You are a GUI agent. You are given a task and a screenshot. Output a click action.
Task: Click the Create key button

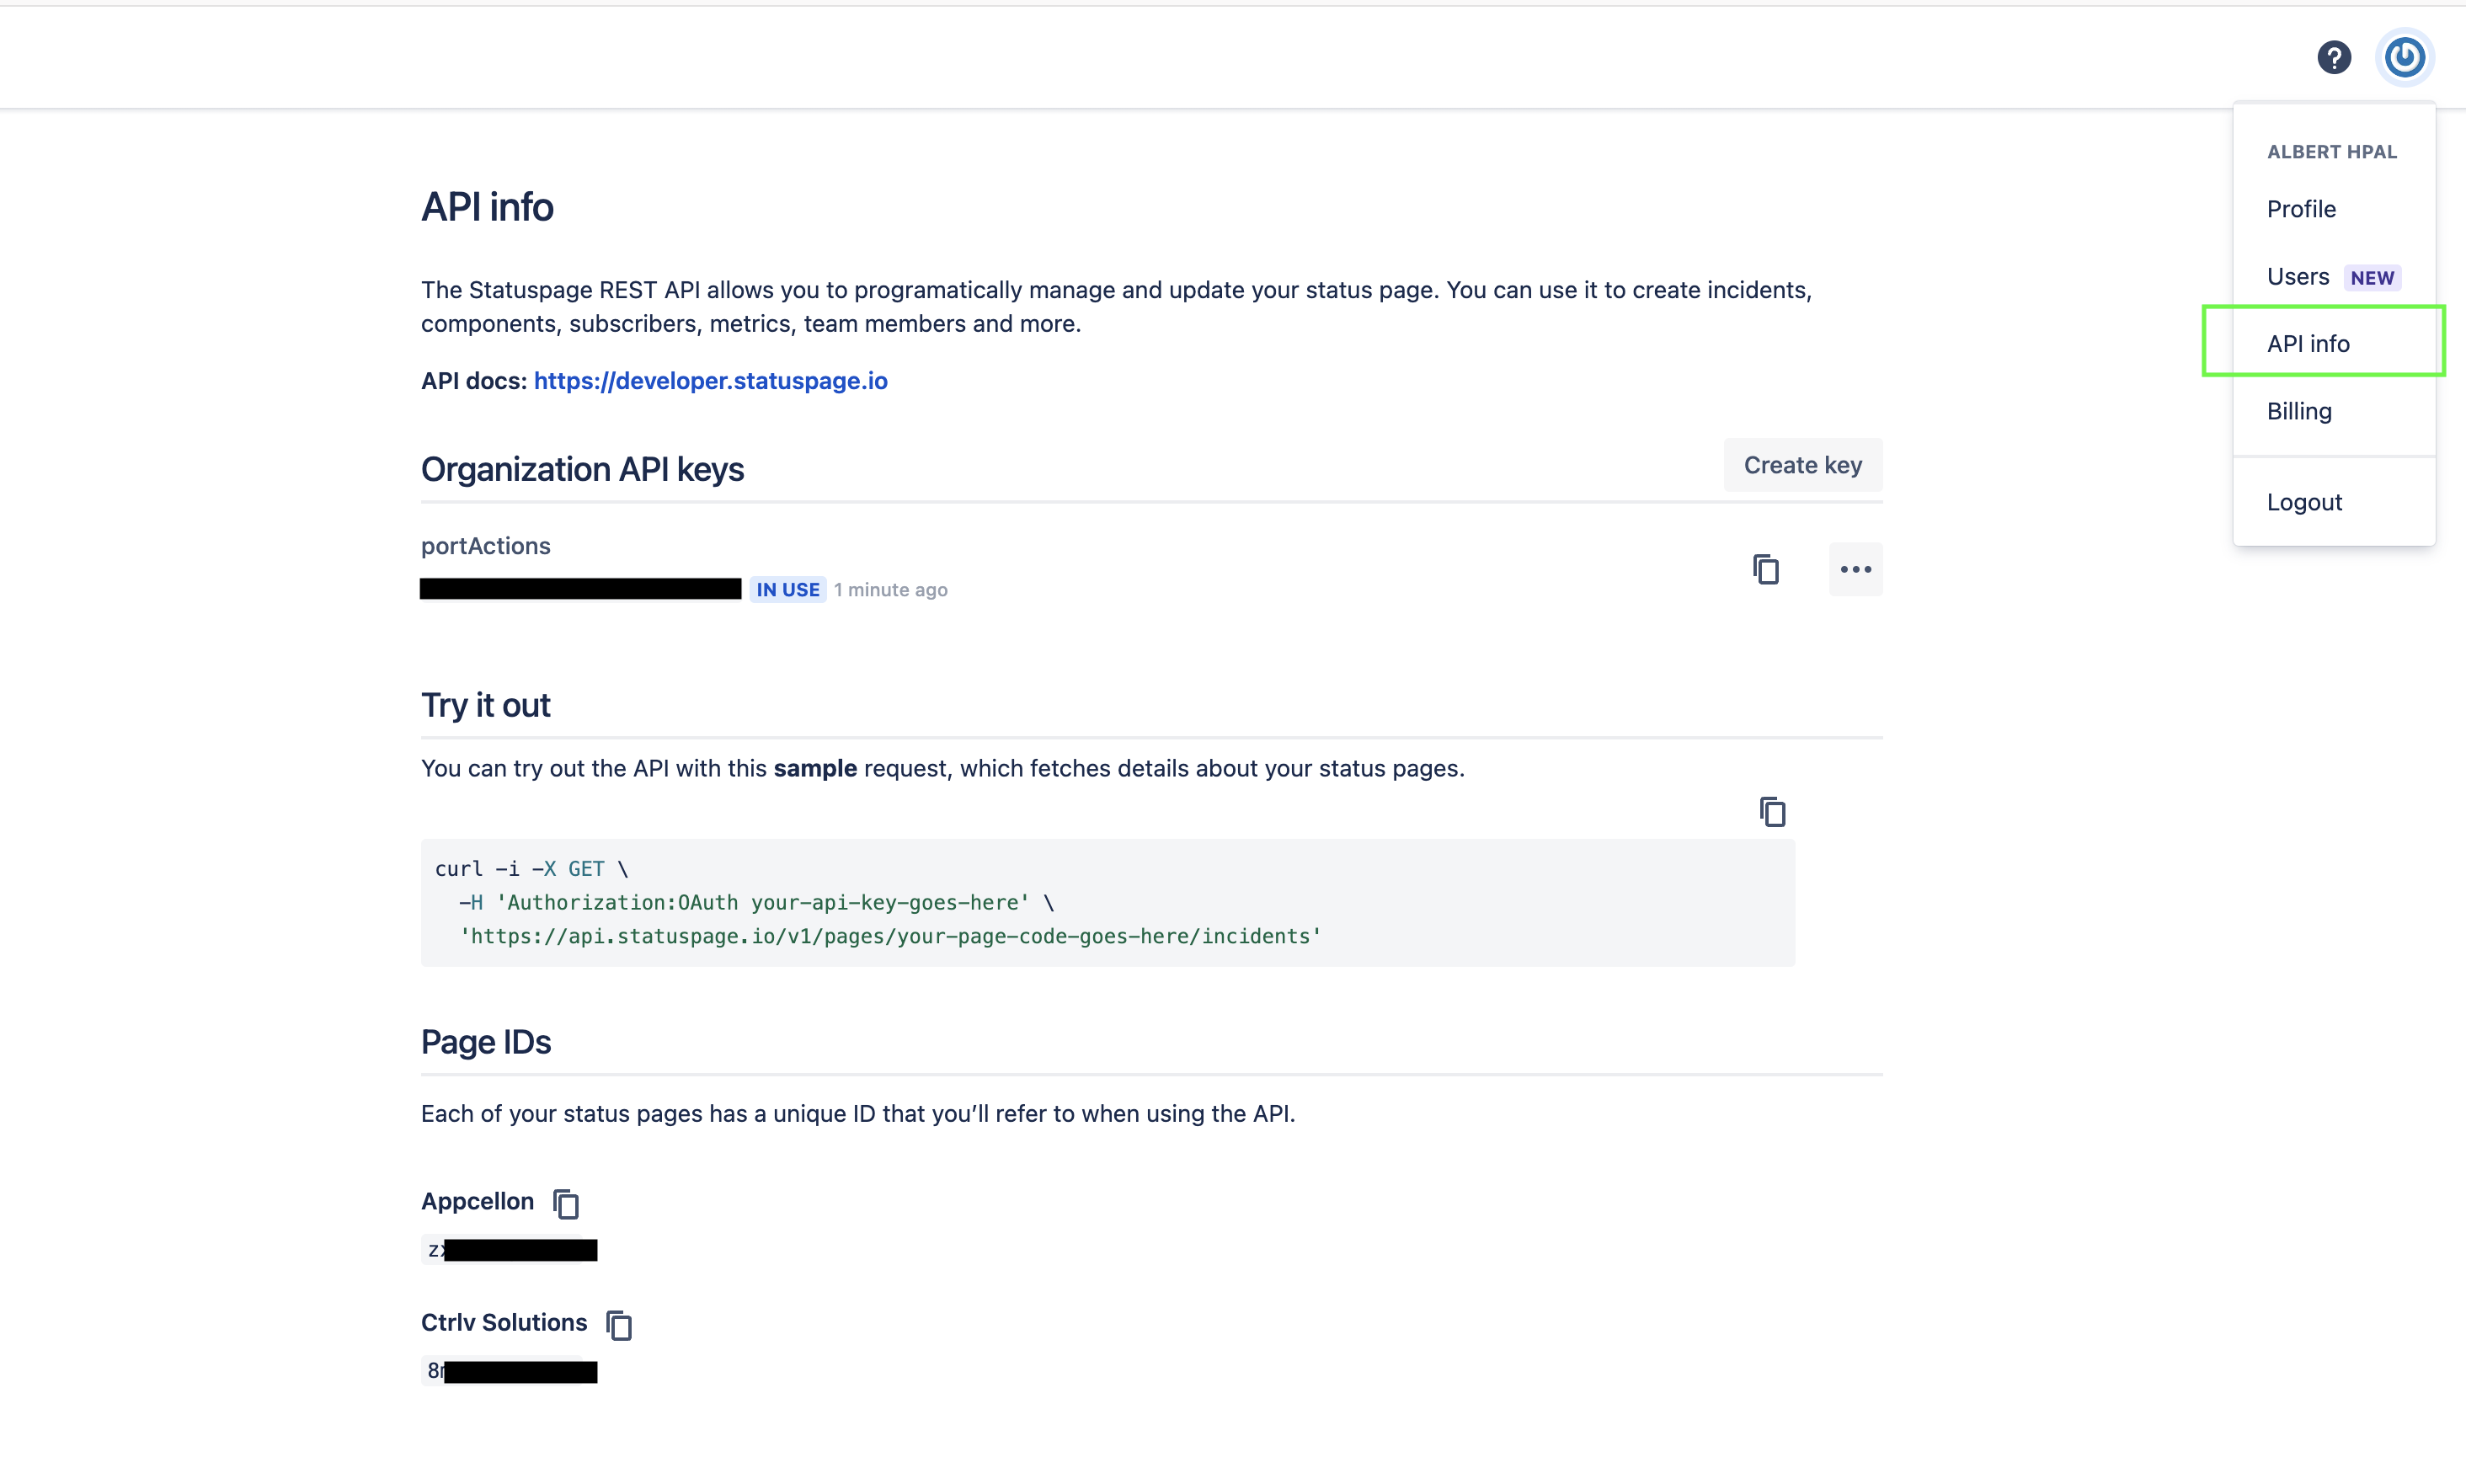point(1803,465)
